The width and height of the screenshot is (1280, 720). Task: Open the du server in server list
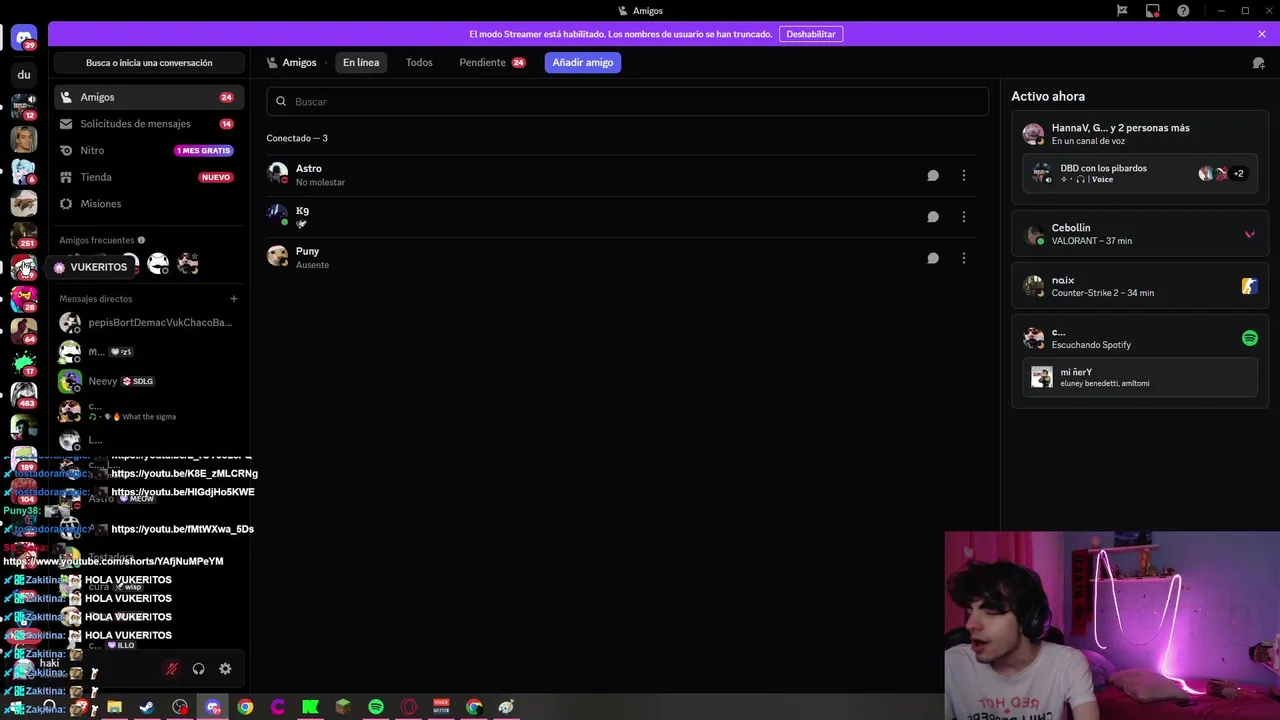pyautogui.click(x=24, y=75)
